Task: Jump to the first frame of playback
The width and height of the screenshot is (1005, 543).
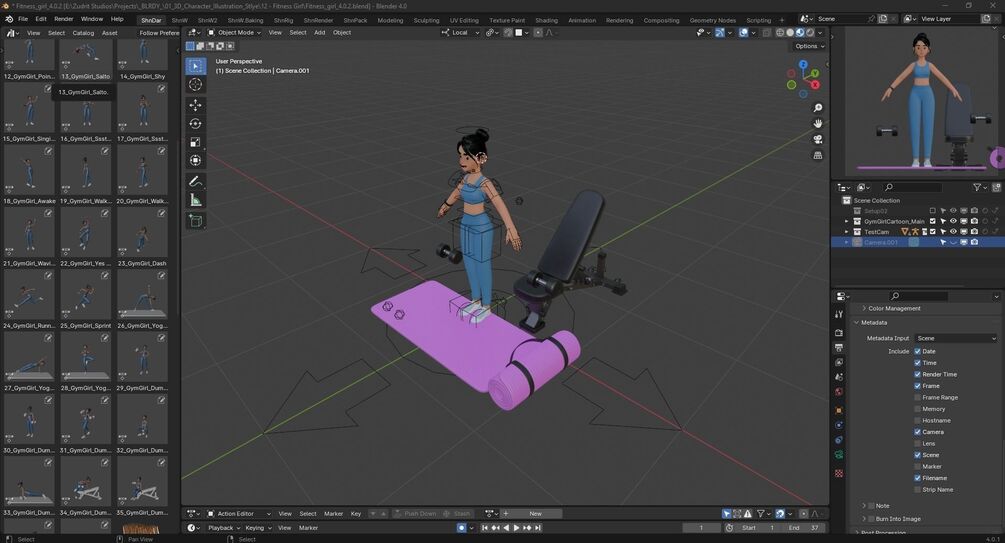Action: point(485,528)
